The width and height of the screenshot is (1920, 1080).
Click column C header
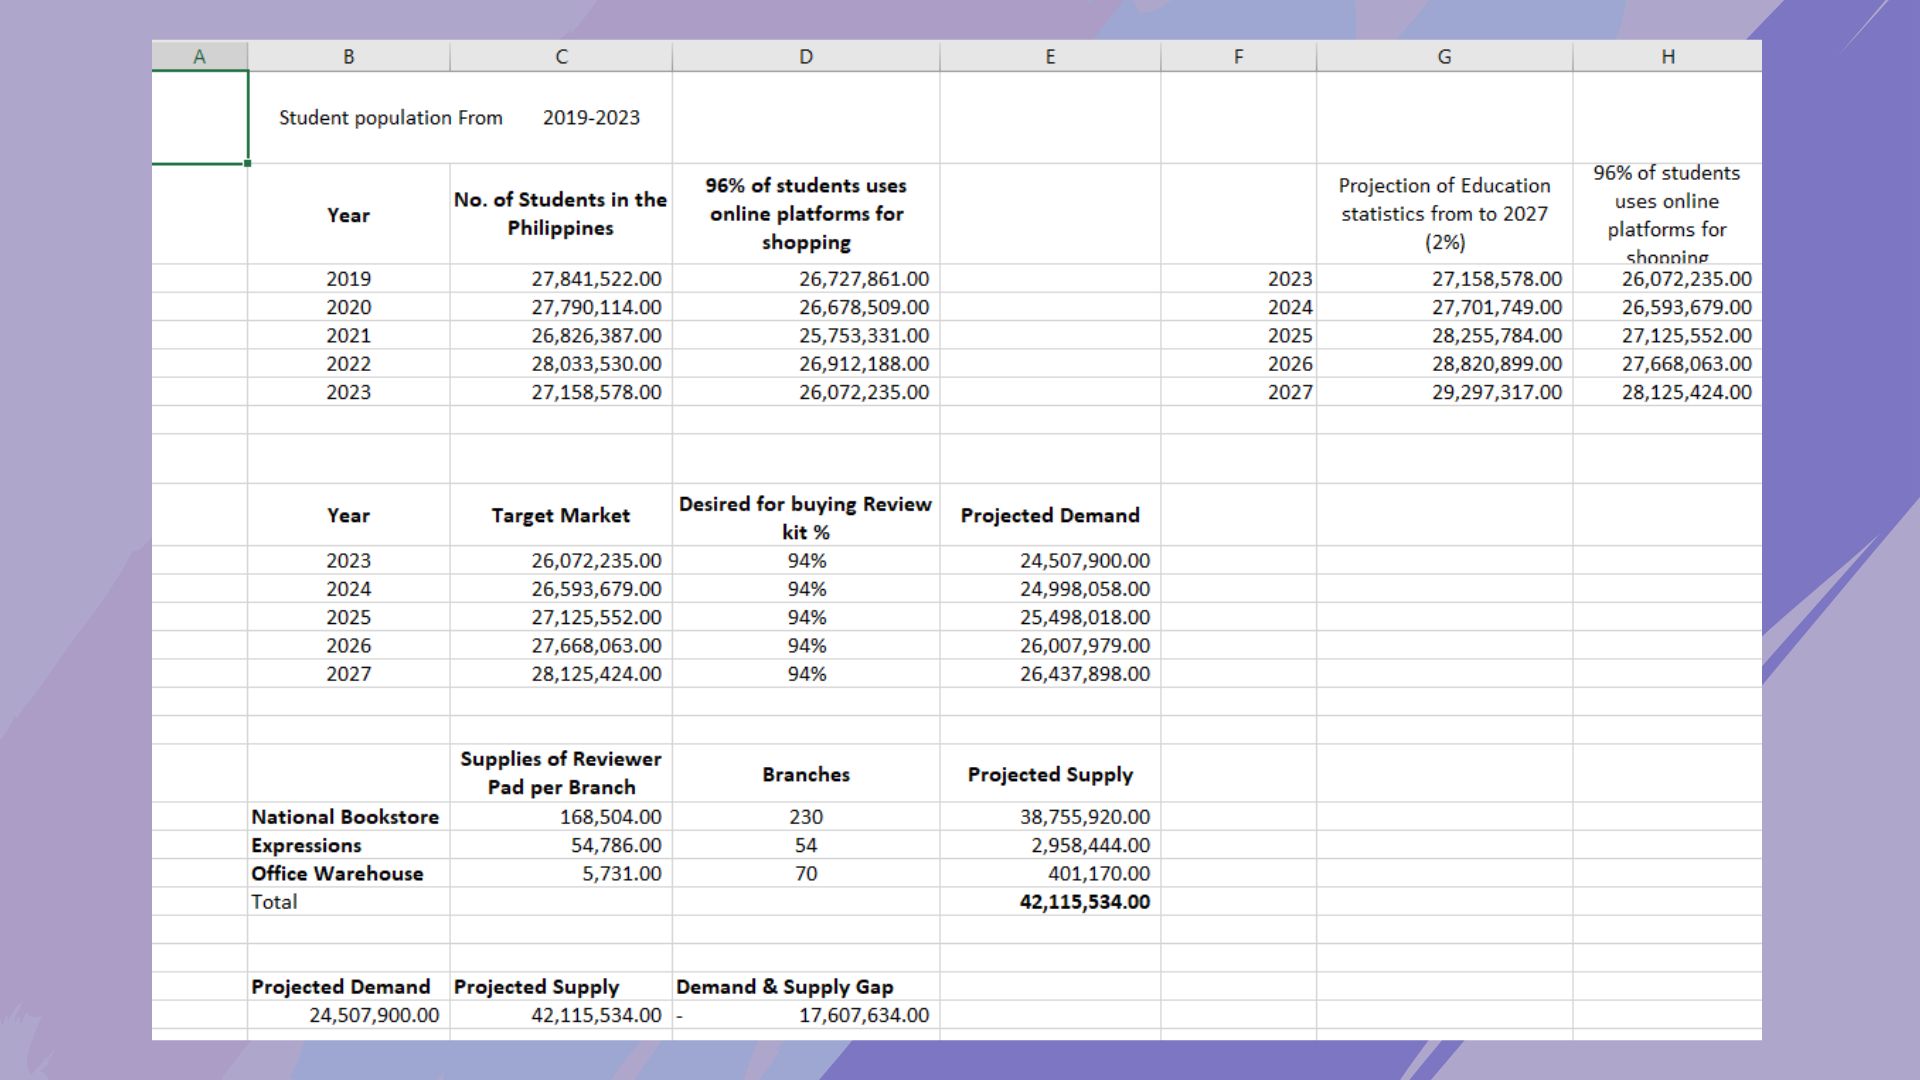[561, 57]
